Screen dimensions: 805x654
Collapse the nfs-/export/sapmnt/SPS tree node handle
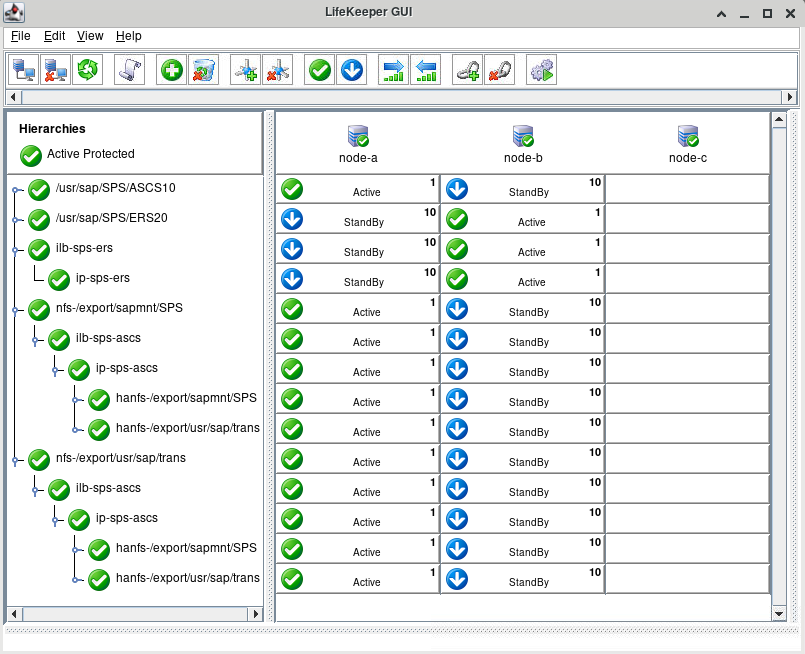(x=15, y=309)
